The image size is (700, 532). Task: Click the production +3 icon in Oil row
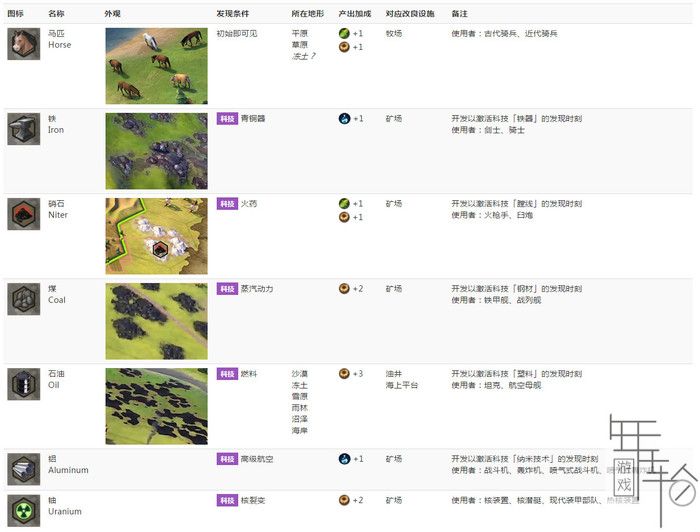[x=344, y=374]
